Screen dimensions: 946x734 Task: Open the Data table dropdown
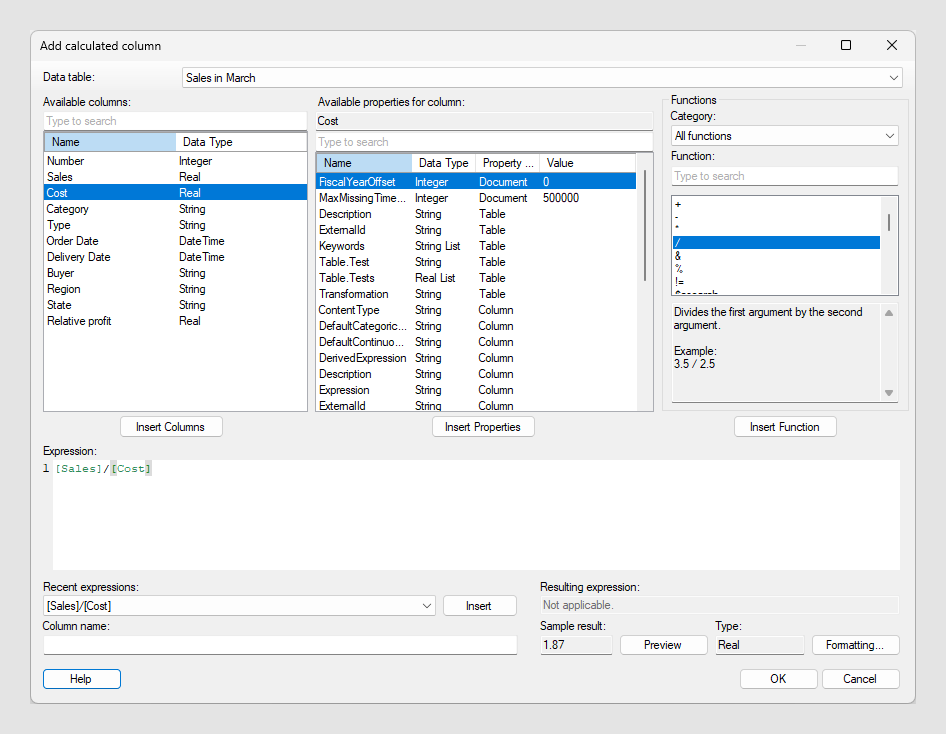click(542, 78)
